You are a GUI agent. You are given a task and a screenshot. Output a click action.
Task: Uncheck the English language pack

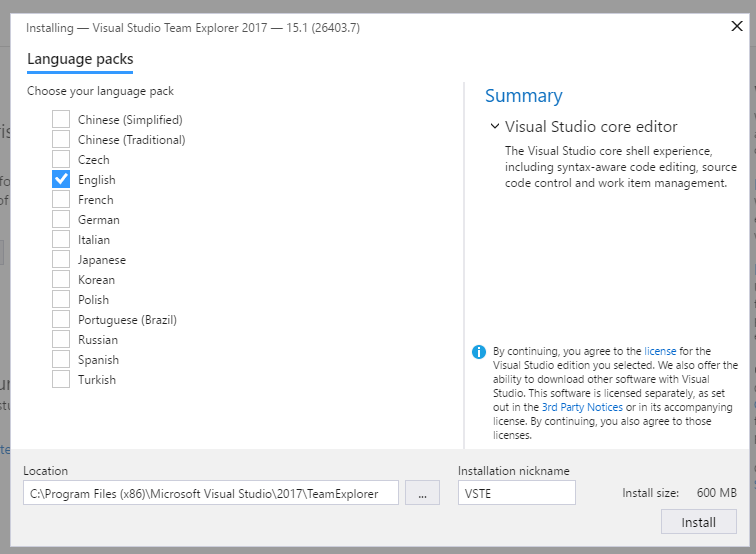point(61,179)
